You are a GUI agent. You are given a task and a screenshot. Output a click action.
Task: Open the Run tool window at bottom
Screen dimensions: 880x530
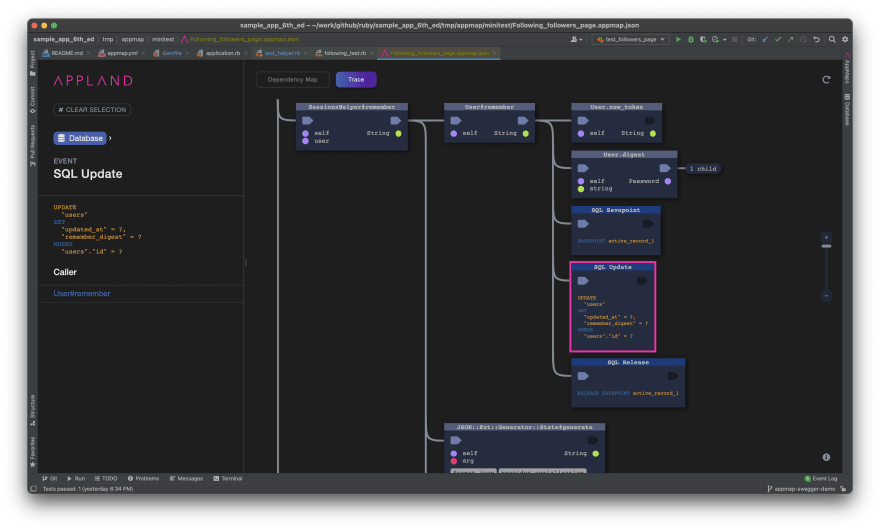click(x=76, y=479)
